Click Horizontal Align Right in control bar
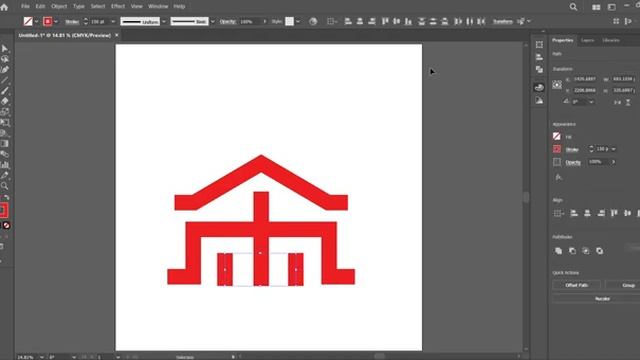 tap(371, 21)
